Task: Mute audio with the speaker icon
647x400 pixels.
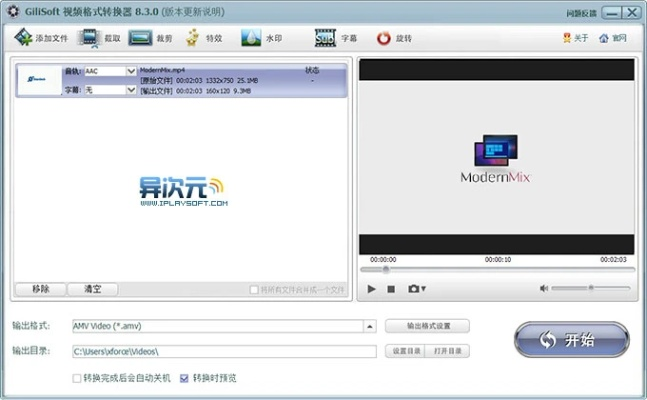Action: (544, 289)
